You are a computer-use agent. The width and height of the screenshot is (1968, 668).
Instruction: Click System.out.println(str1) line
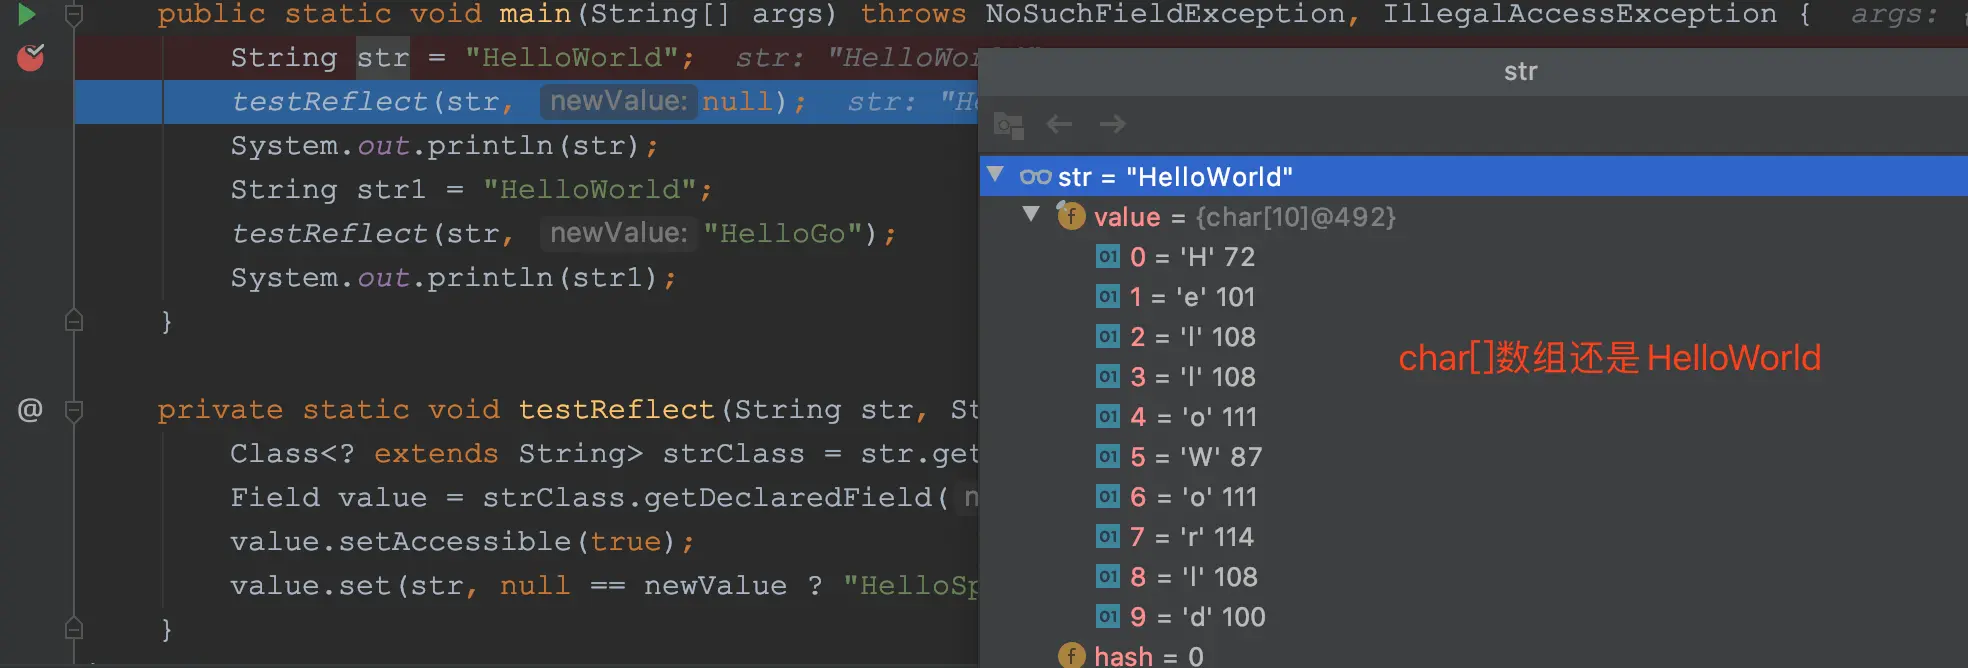click(x=454, y=278)
